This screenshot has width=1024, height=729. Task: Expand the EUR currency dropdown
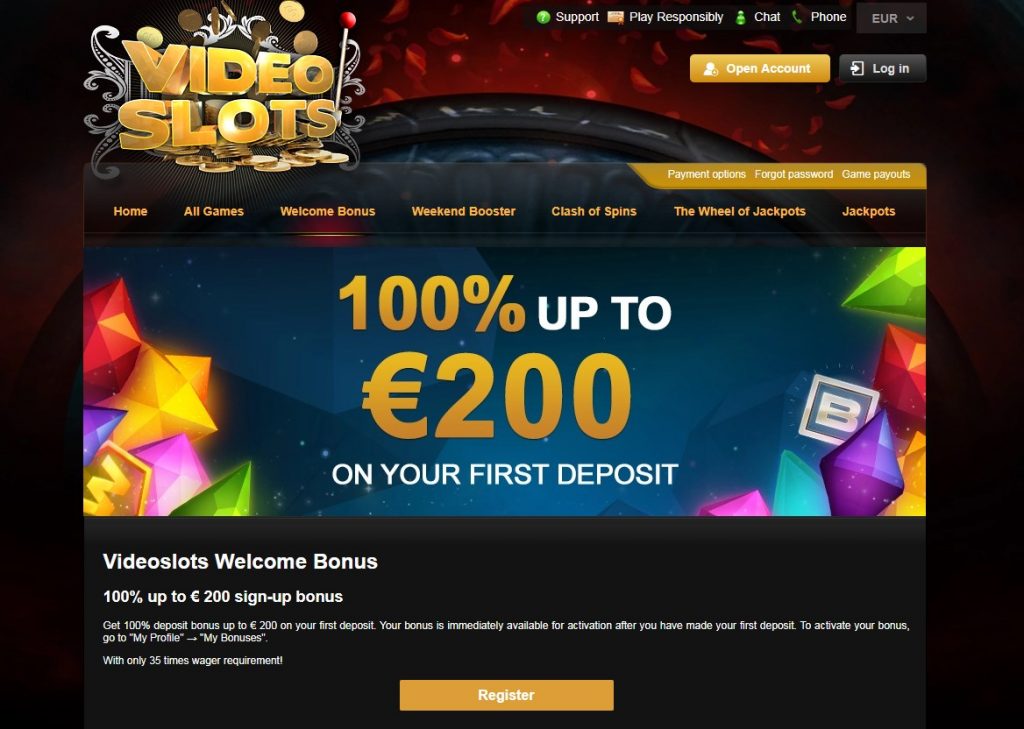click(x=891, y=18)
